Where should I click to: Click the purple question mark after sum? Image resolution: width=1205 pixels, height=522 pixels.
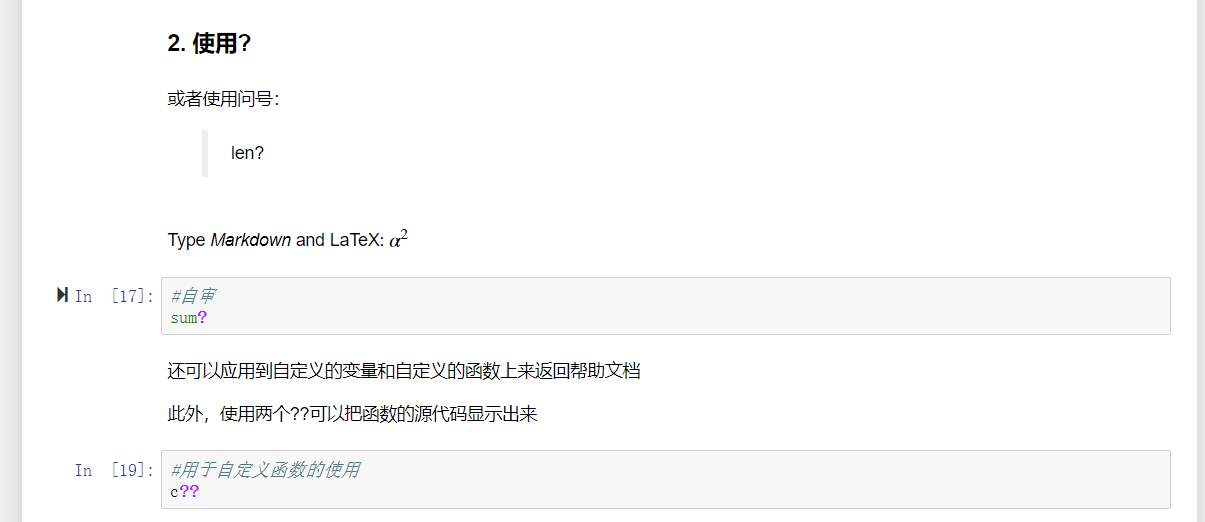pos(202,318)
